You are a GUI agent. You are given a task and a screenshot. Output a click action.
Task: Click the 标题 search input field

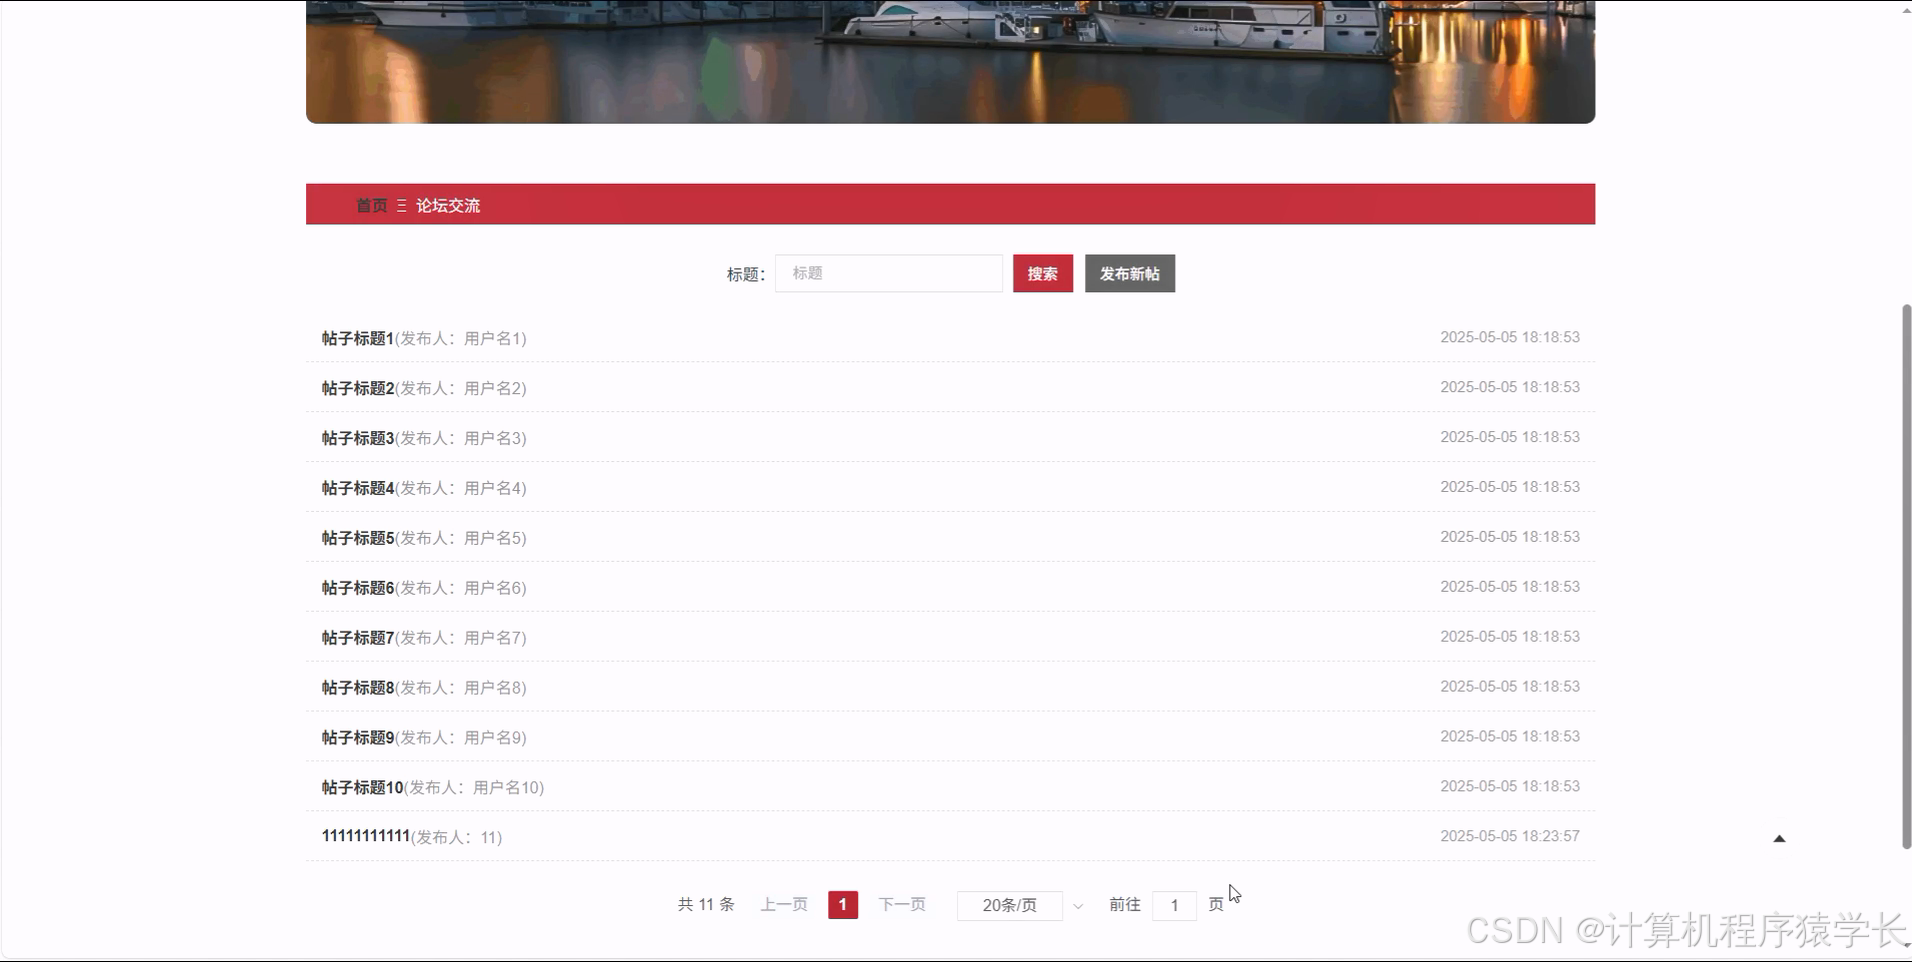(888, 273)
